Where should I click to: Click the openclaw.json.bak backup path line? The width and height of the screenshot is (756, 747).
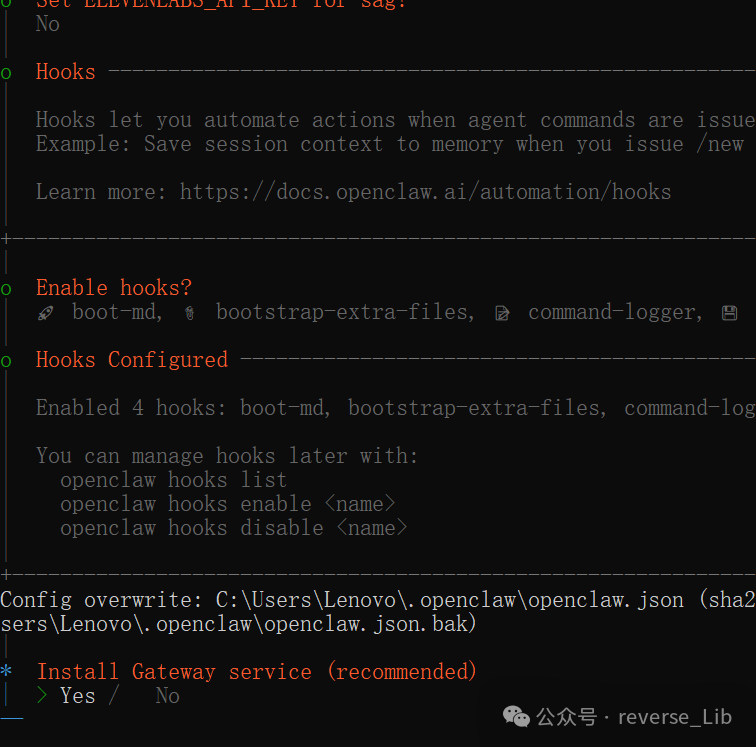click(x=239, y=624)
